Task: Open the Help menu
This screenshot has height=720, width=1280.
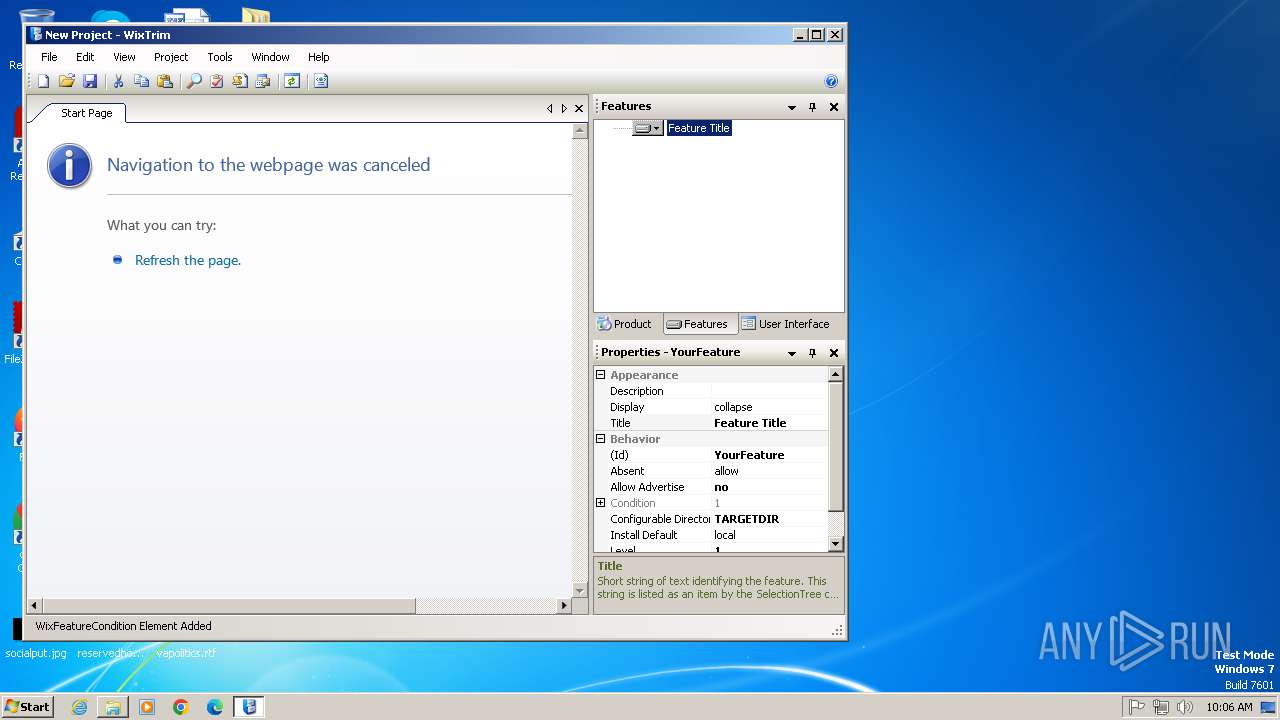Action: click(318, 57)
